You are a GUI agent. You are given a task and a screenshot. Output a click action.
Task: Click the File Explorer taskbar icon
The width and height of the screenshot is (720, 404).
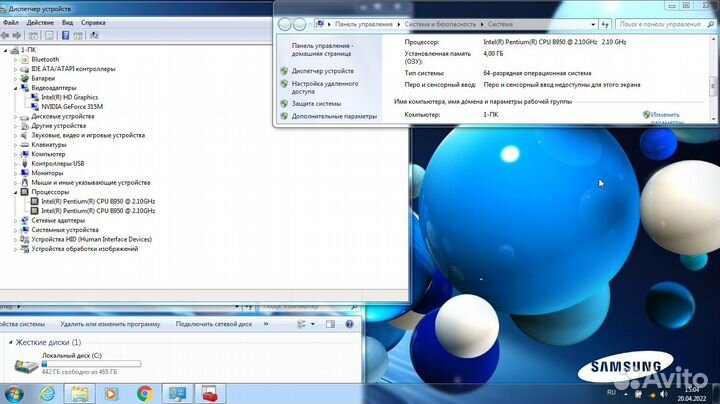click(x=79, y=393)
